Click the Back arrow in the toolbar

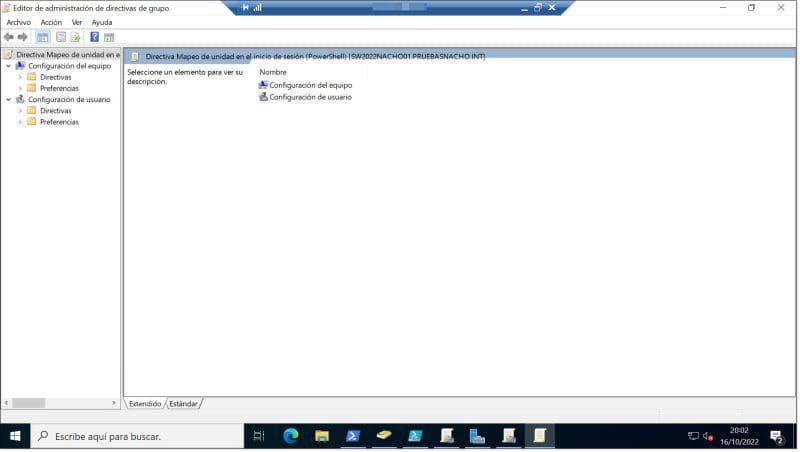click(9, 37)
